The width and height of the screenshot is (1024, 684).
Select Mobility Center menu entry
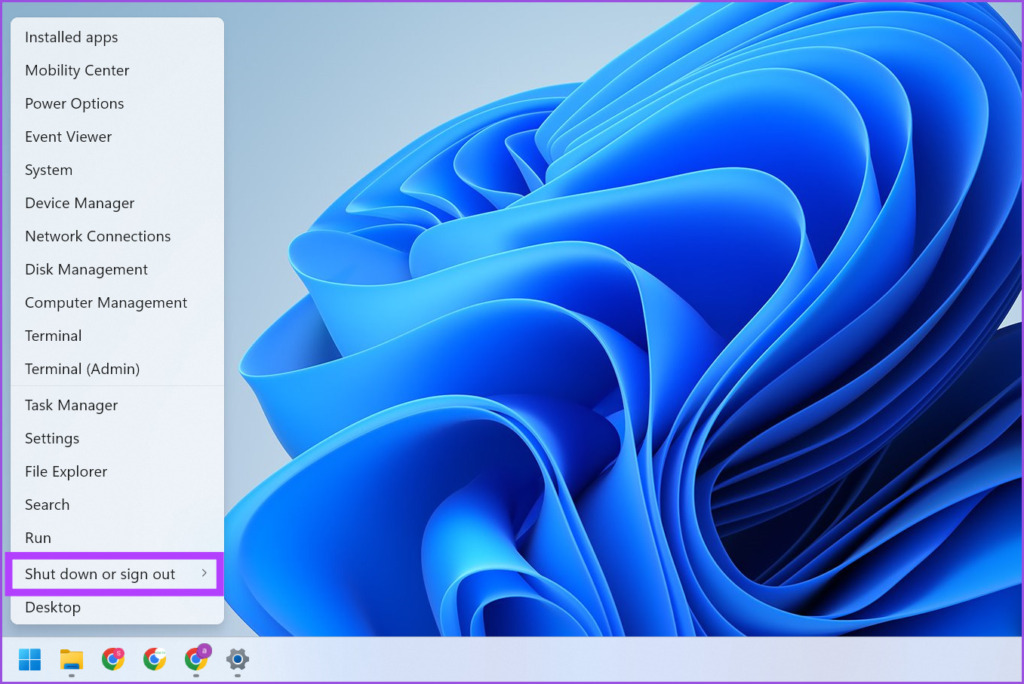(x=118, y=71)
